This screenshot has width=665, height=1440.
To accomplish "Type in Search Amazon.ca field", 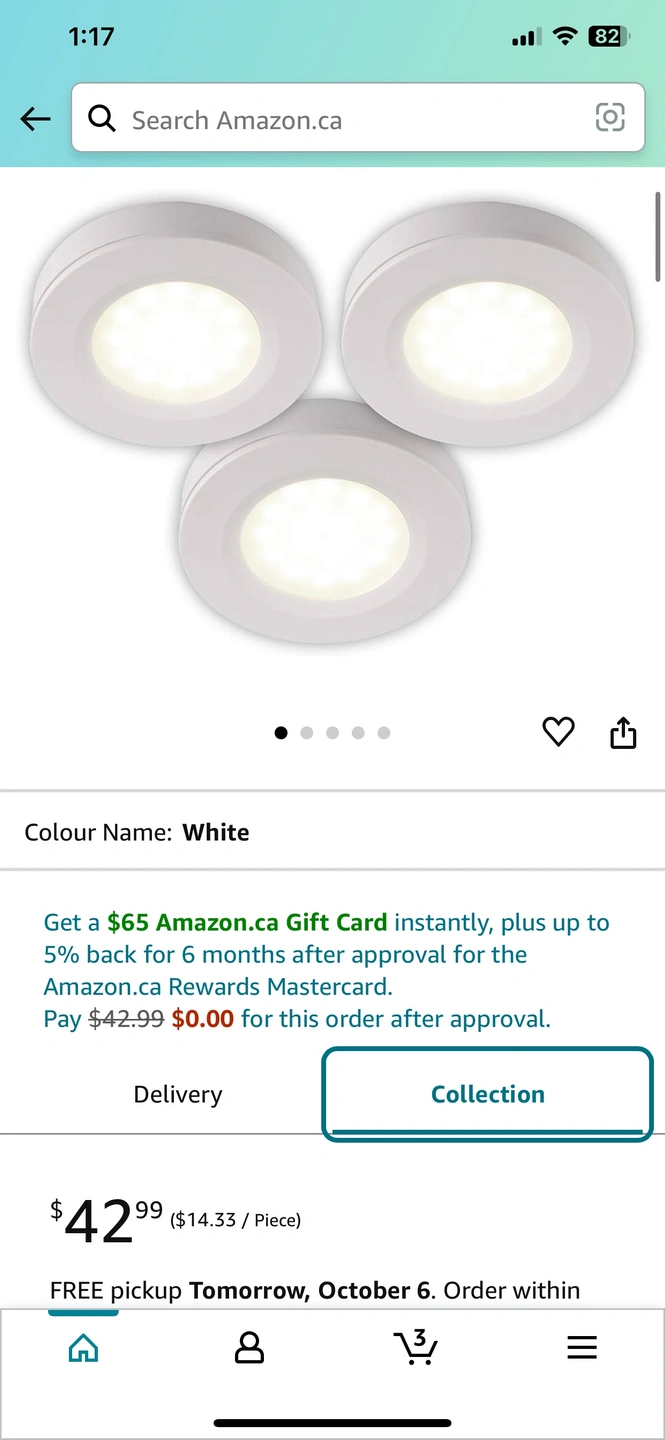I will click(350, 120).
